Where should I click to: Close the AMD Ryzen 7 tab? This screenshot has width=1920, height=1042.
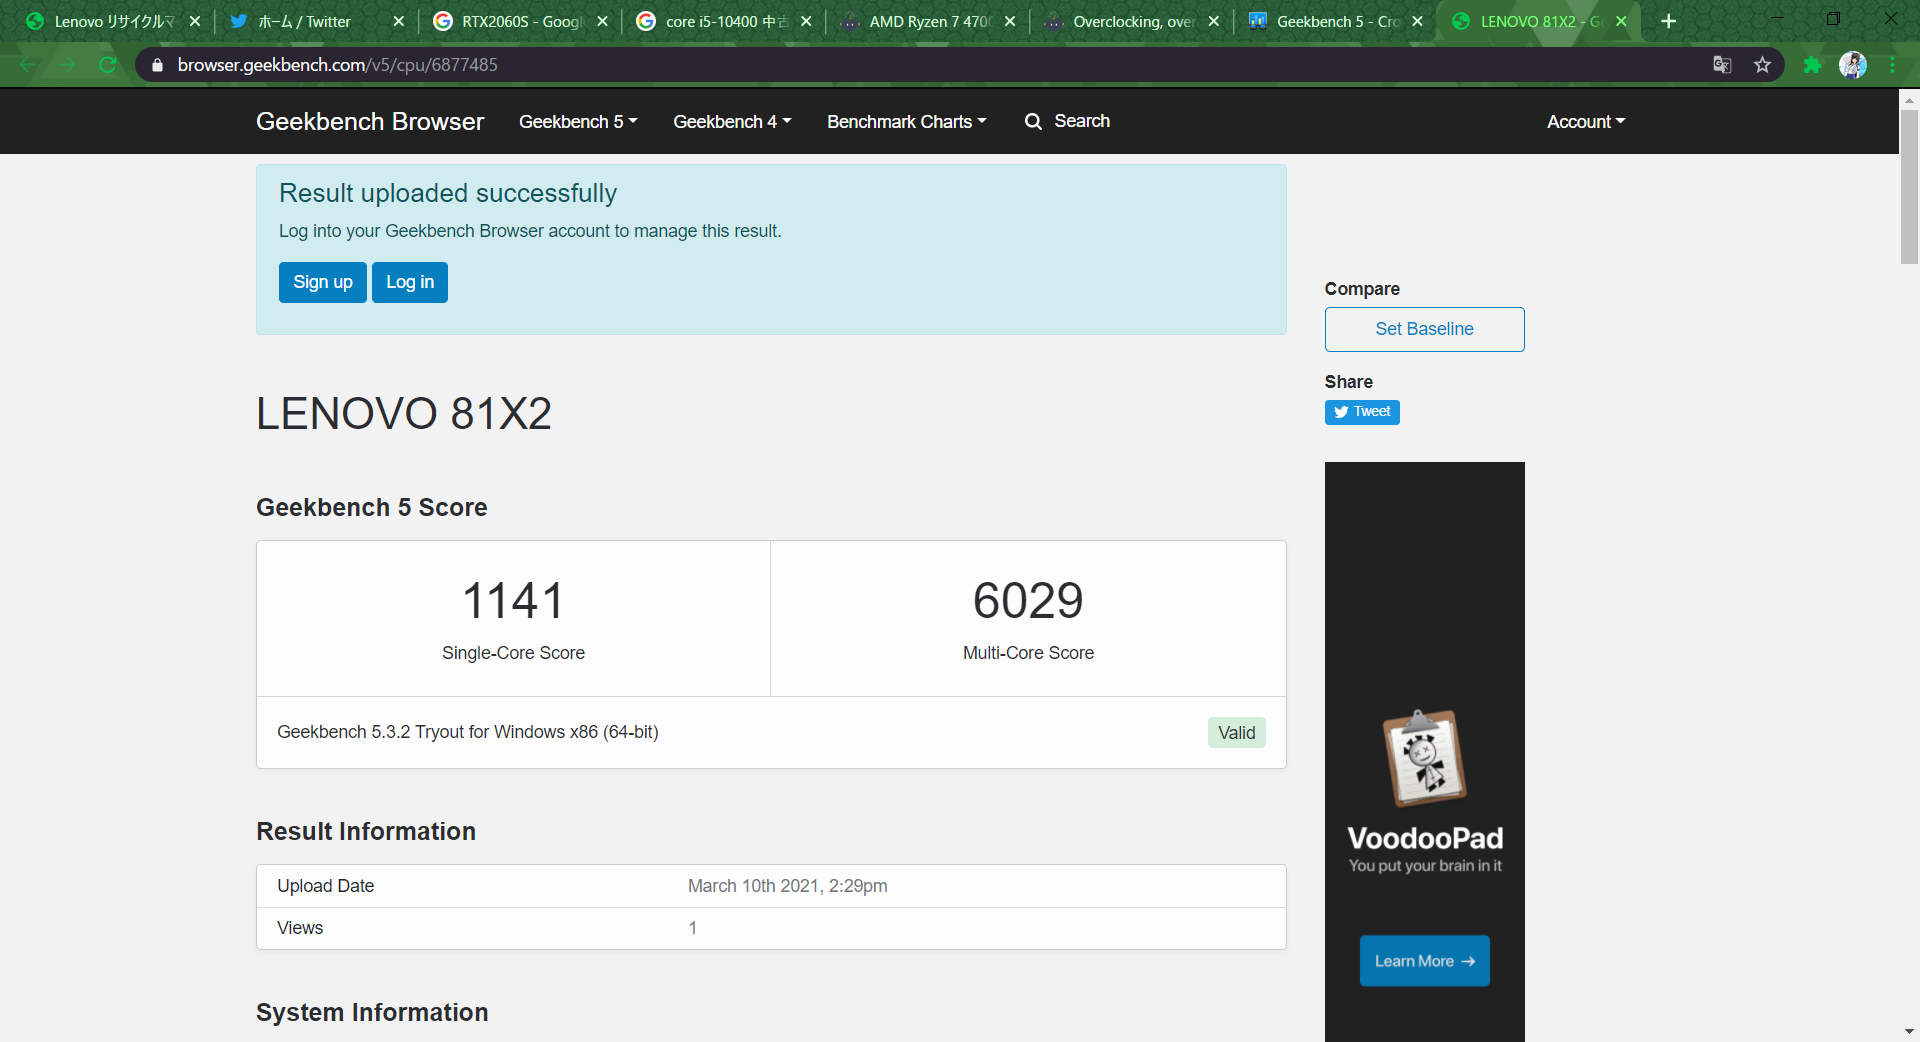pyautogui.click(x=1010, y=21)
